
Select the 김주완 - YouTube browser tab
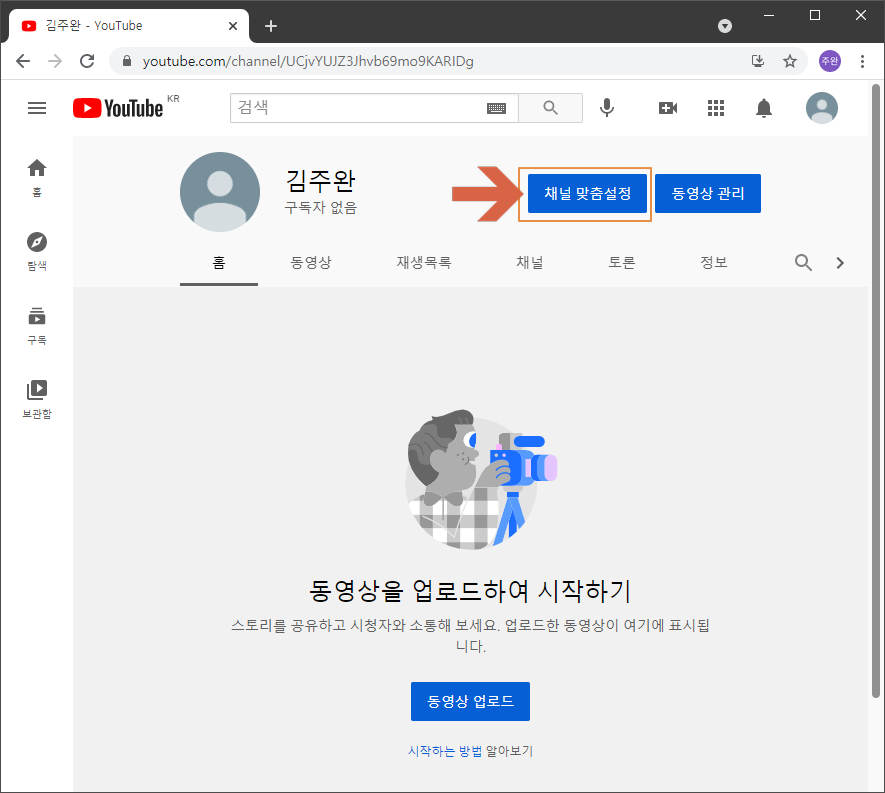coord(129,26)
